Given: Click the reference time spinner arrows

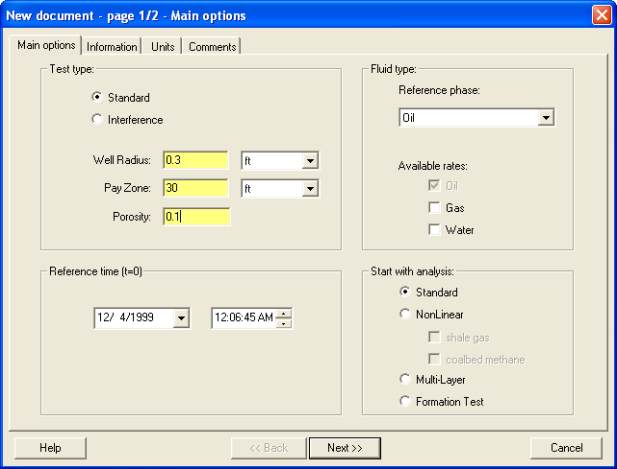Looking at the screenshot, I should tap(285, 318).
